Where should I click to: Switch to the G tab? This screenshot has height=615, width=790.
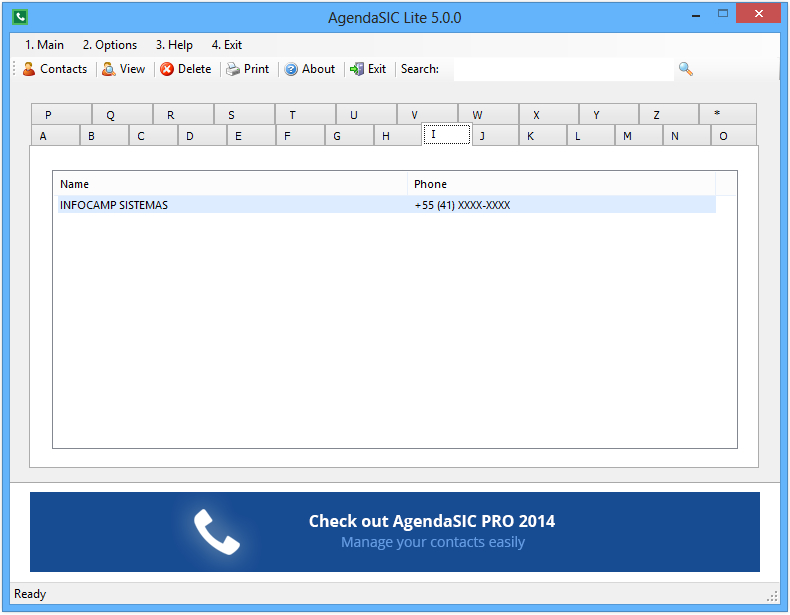(x=349, y=135)
